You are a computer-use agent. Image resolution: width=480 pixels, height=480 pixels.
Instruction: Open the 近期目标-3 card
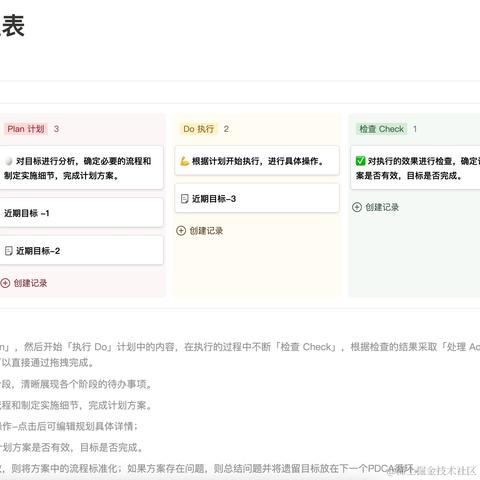(257, 198)
